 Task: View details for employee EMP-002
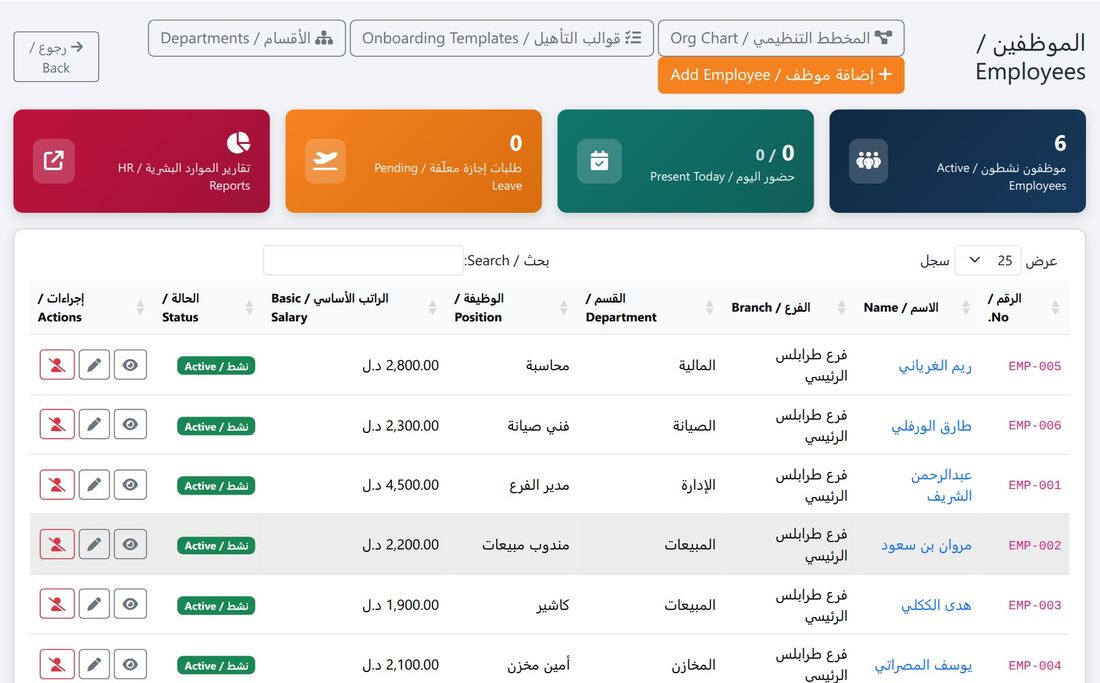coord(130,545)
